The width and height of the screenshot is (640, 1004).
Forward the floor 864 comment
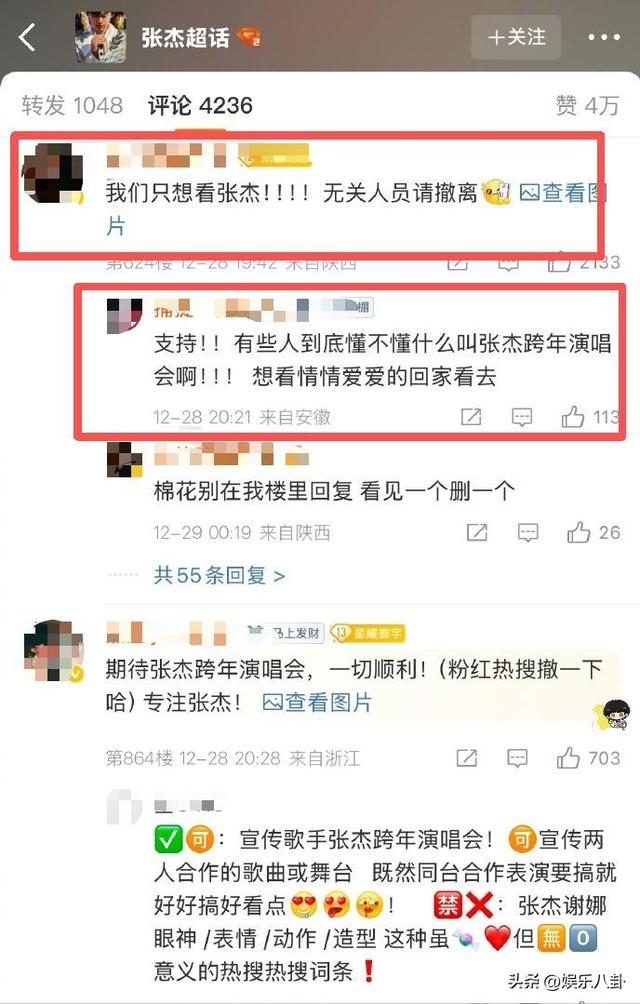(467, 759)
